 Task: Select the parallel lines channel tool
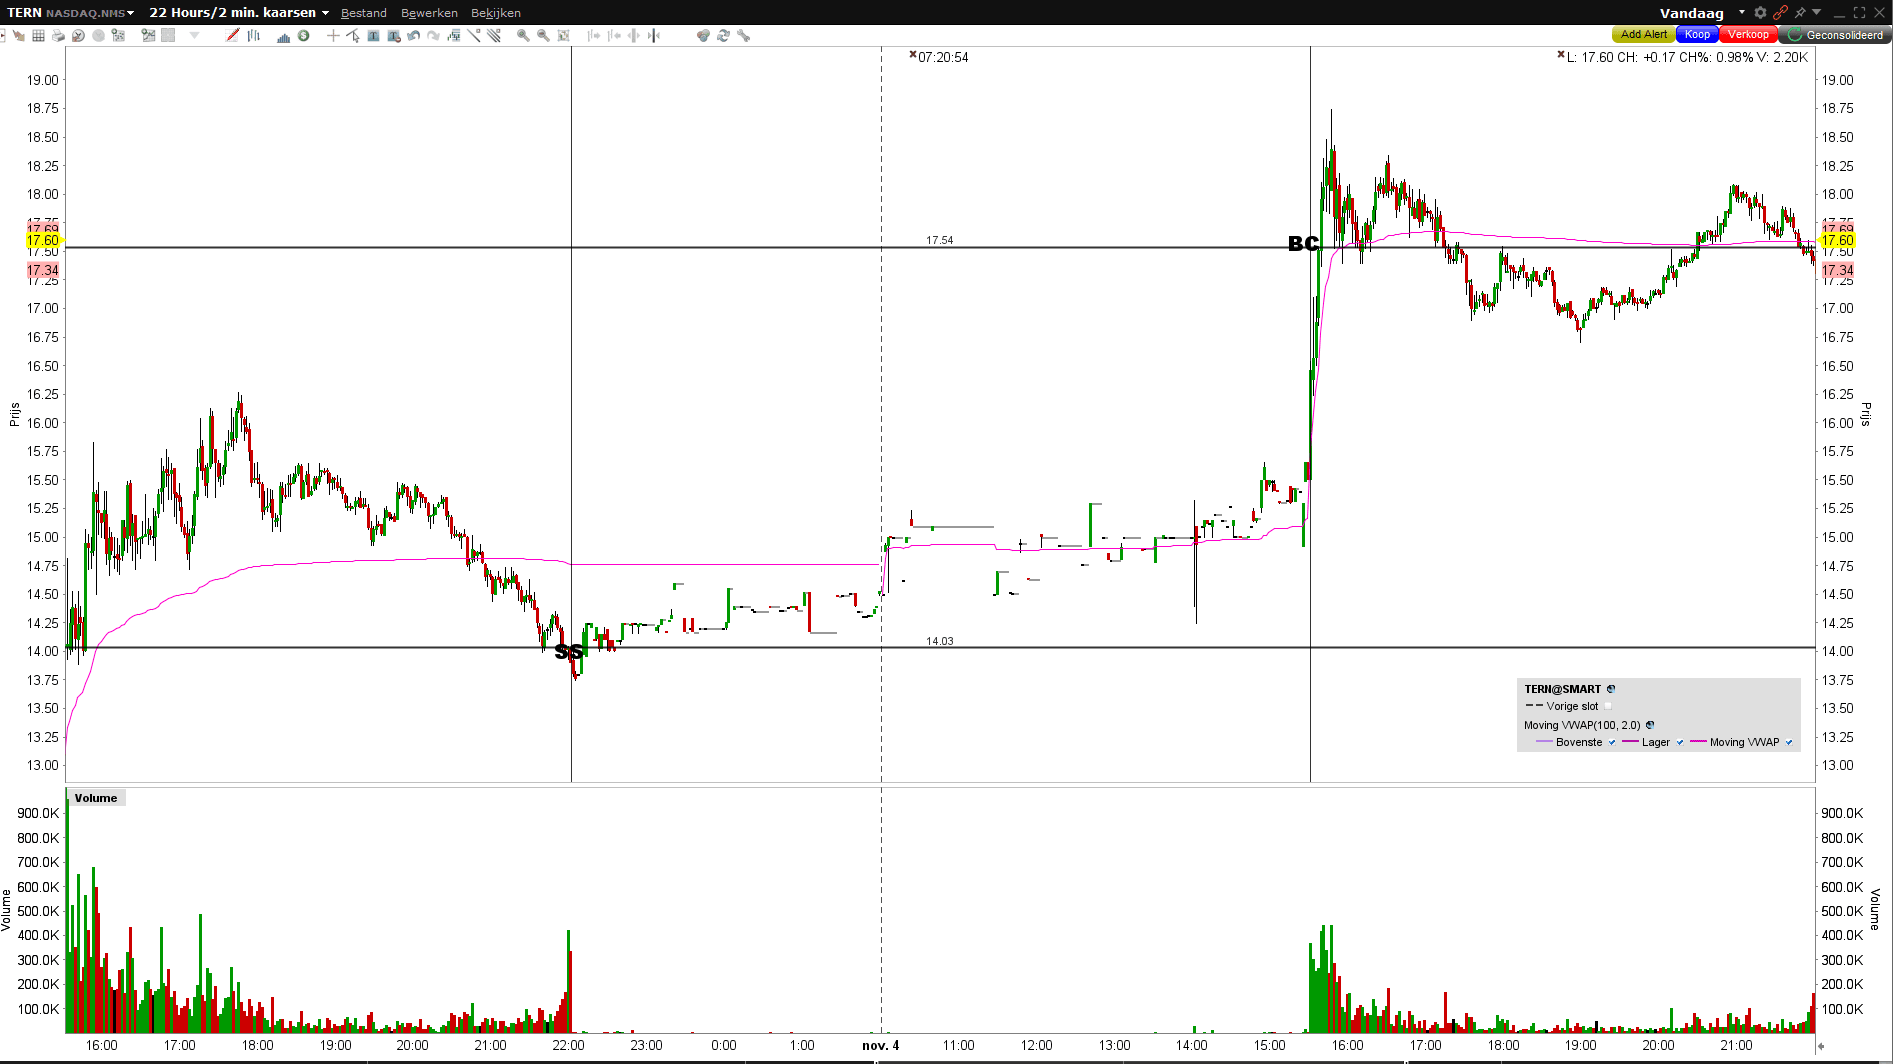point(494,36)
